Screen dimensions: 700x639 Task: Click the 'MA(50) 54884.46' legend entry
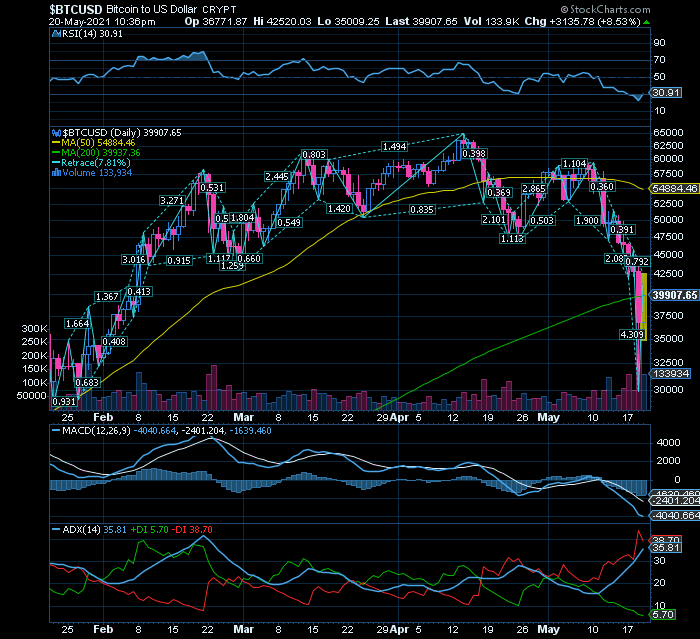click(98, 143)
